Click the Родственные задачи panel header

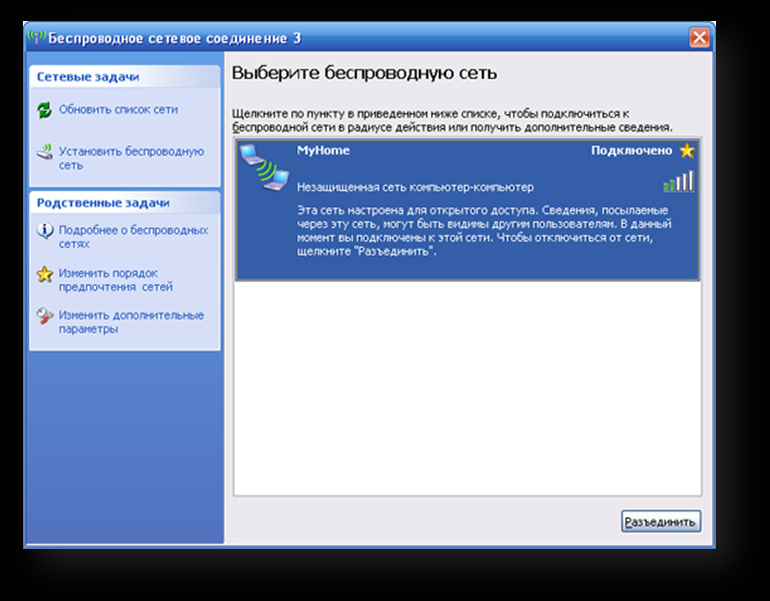click(103, 203)
